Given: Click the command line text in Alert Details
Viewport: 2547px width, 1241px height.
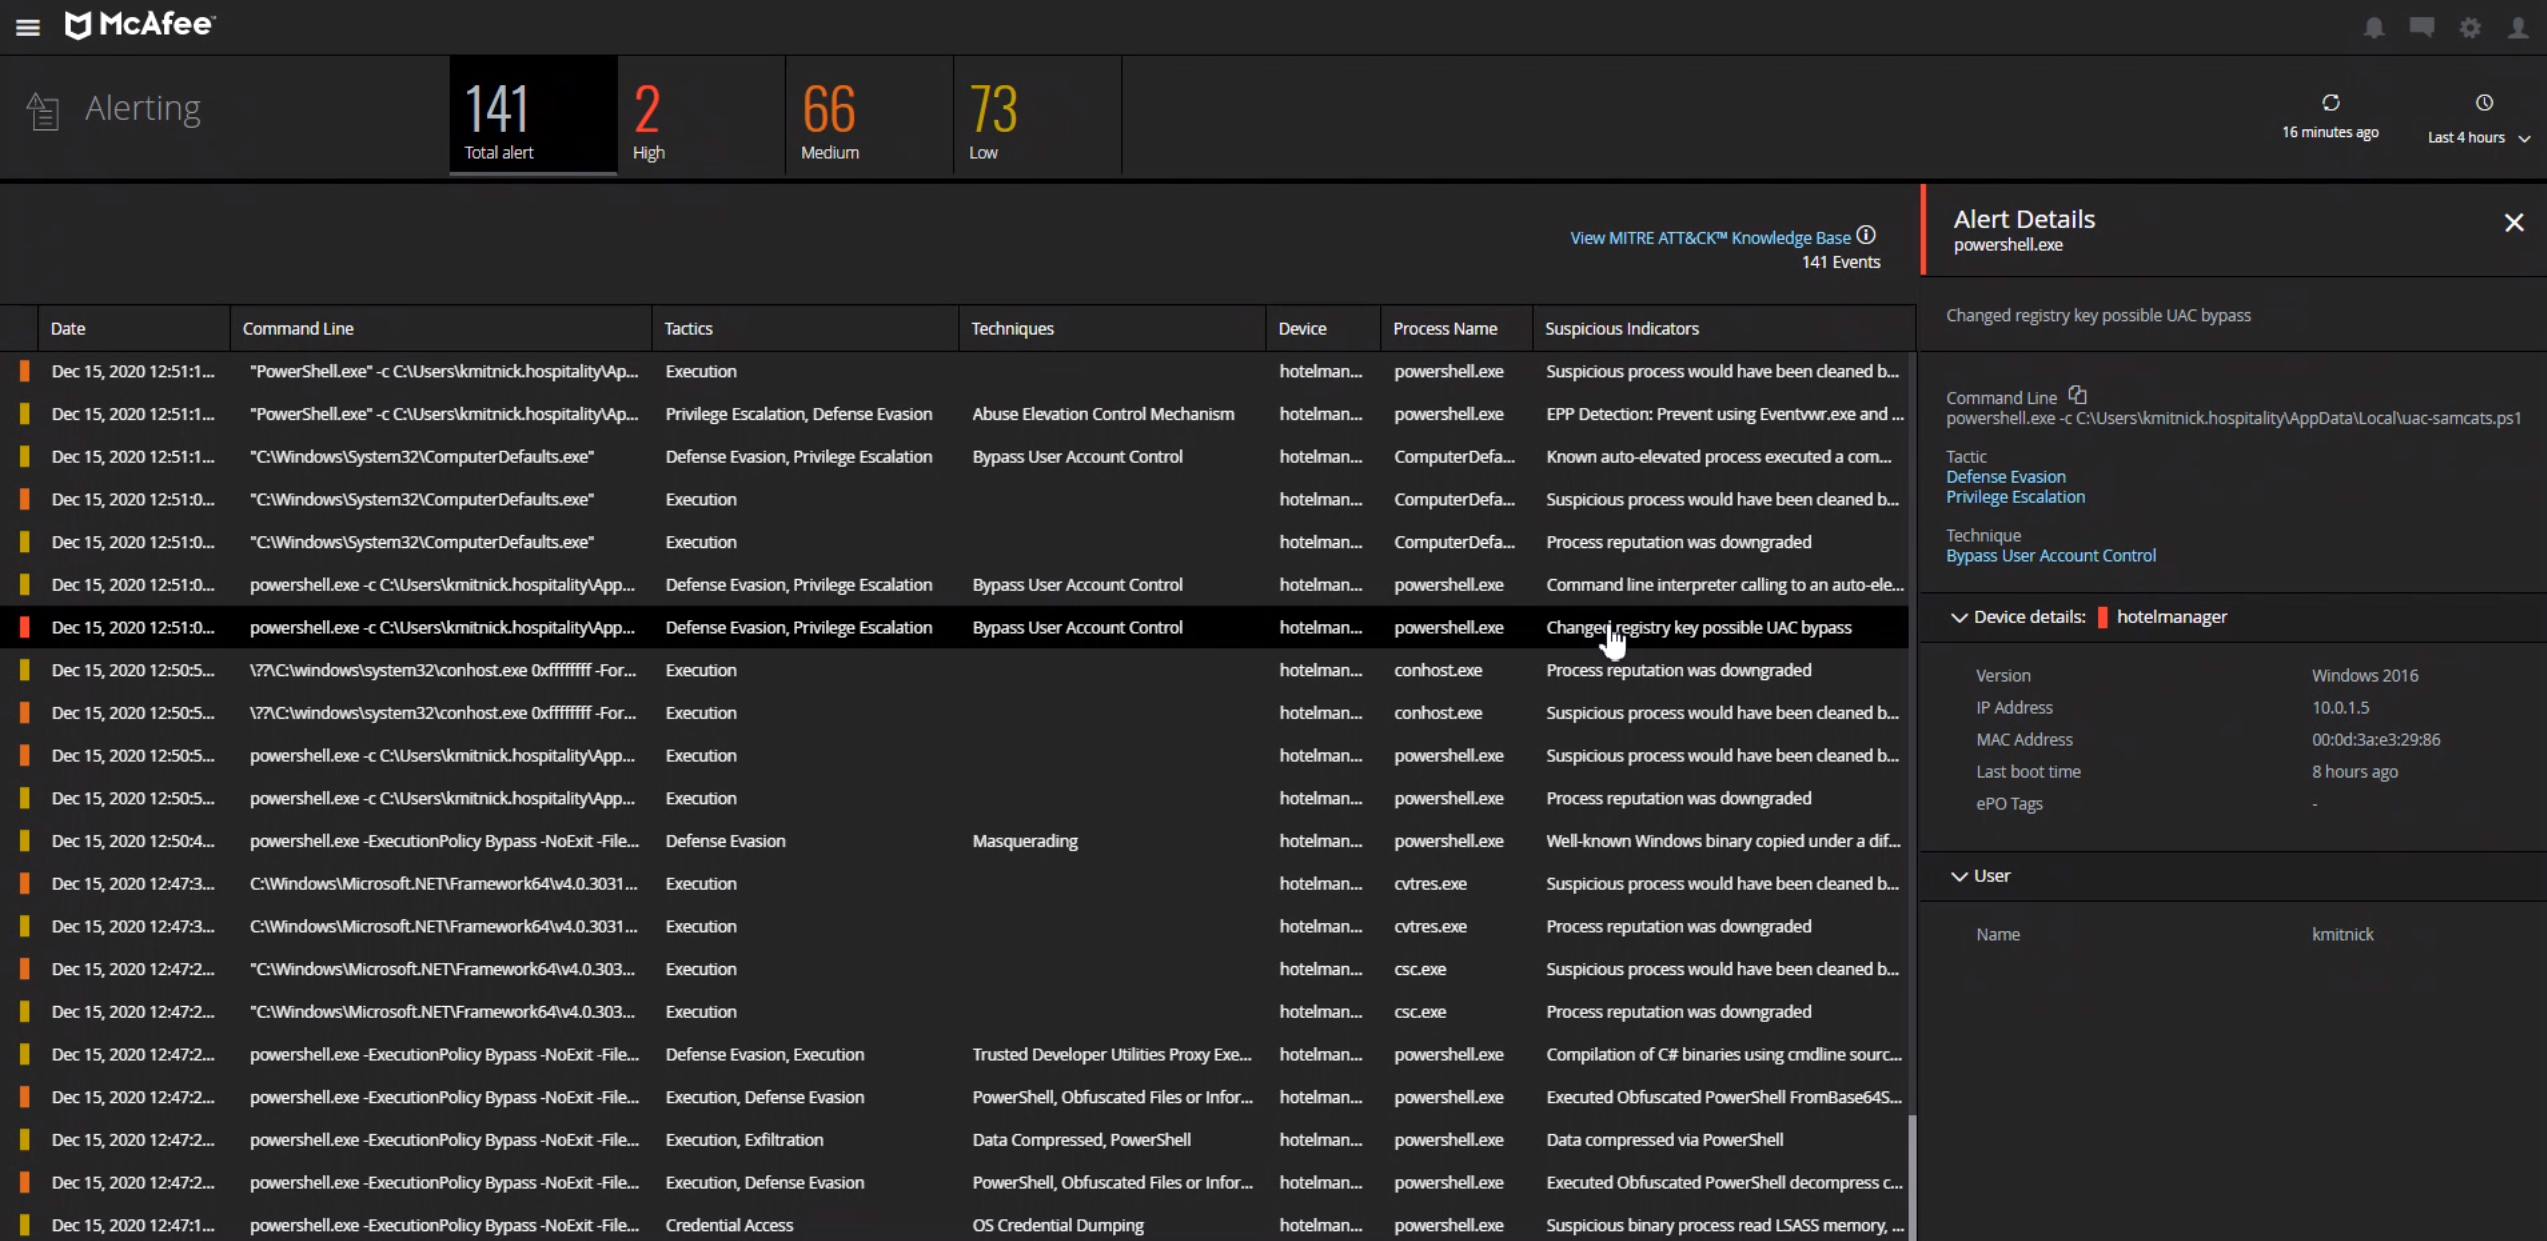Looking at the screenshot, I should [2233, 418].
